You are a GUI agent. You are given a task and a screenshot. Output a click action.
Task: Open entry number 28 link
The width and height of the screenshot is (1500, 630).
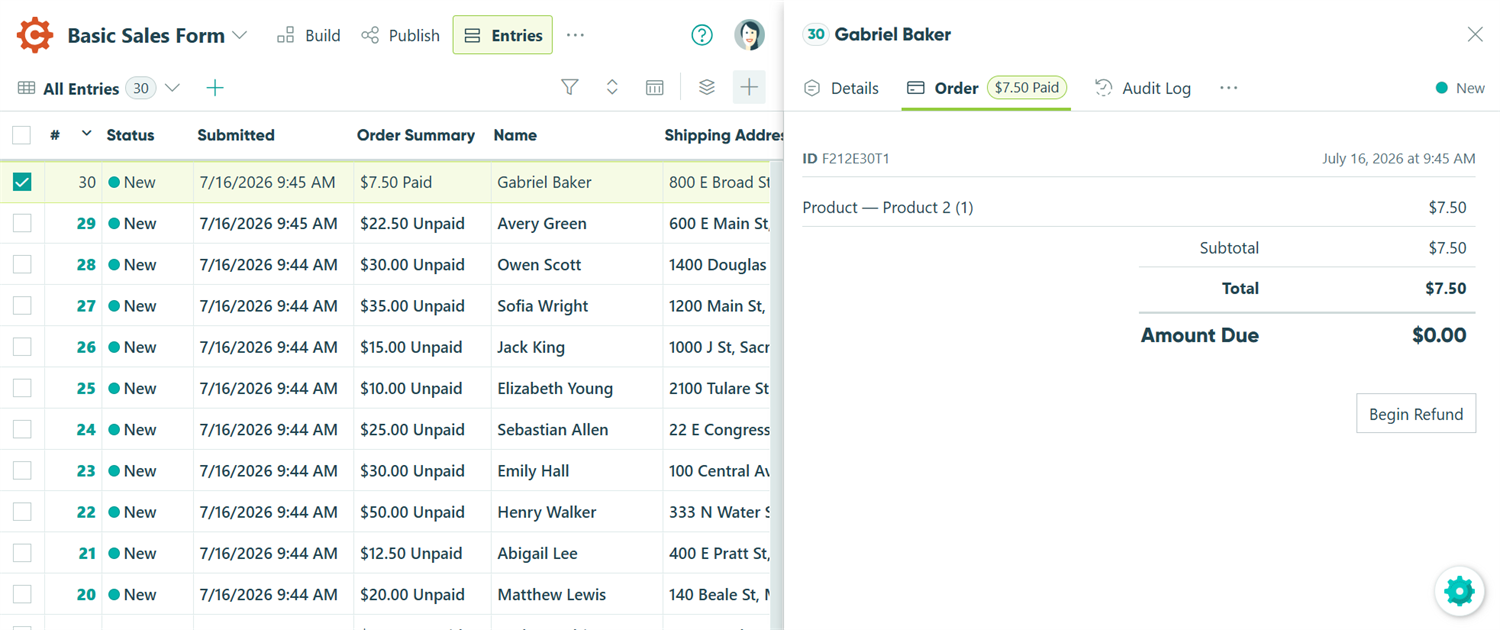click(x=86, y=264)
